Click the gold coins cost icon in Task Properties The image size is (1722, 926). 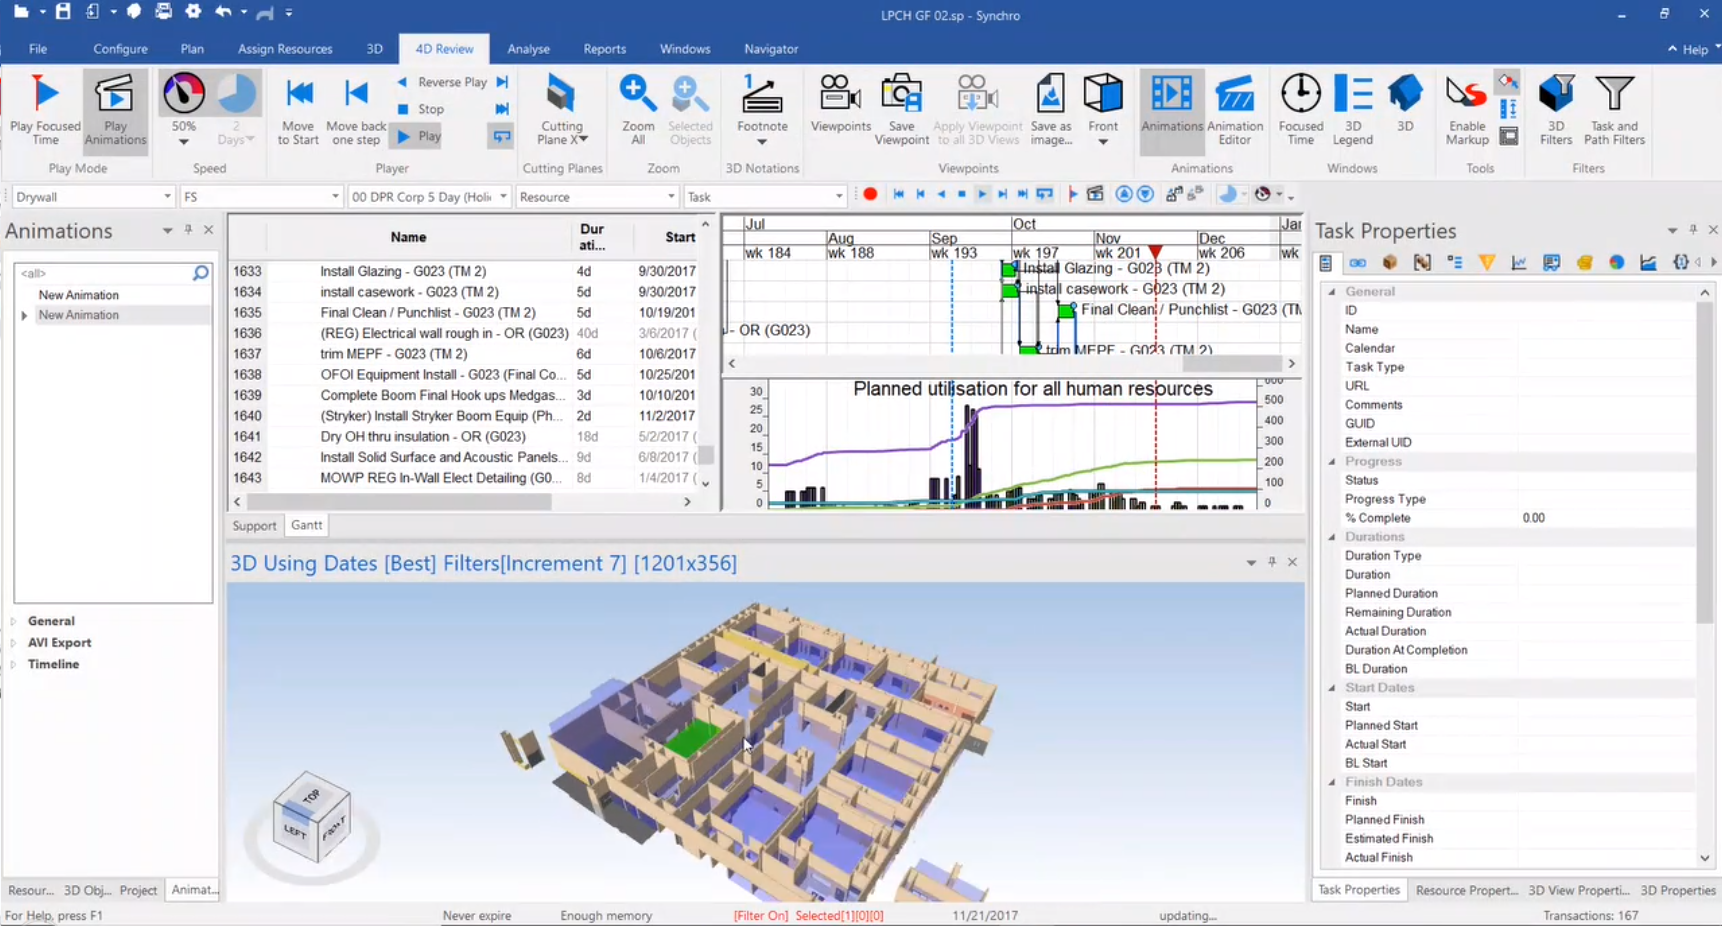coord(1584,262)
